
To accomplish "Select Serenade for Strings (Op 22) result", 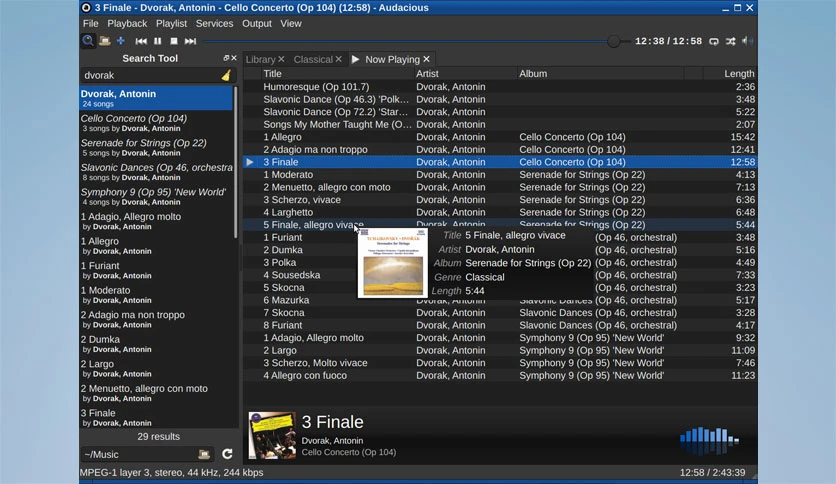I will coord(156,147).
